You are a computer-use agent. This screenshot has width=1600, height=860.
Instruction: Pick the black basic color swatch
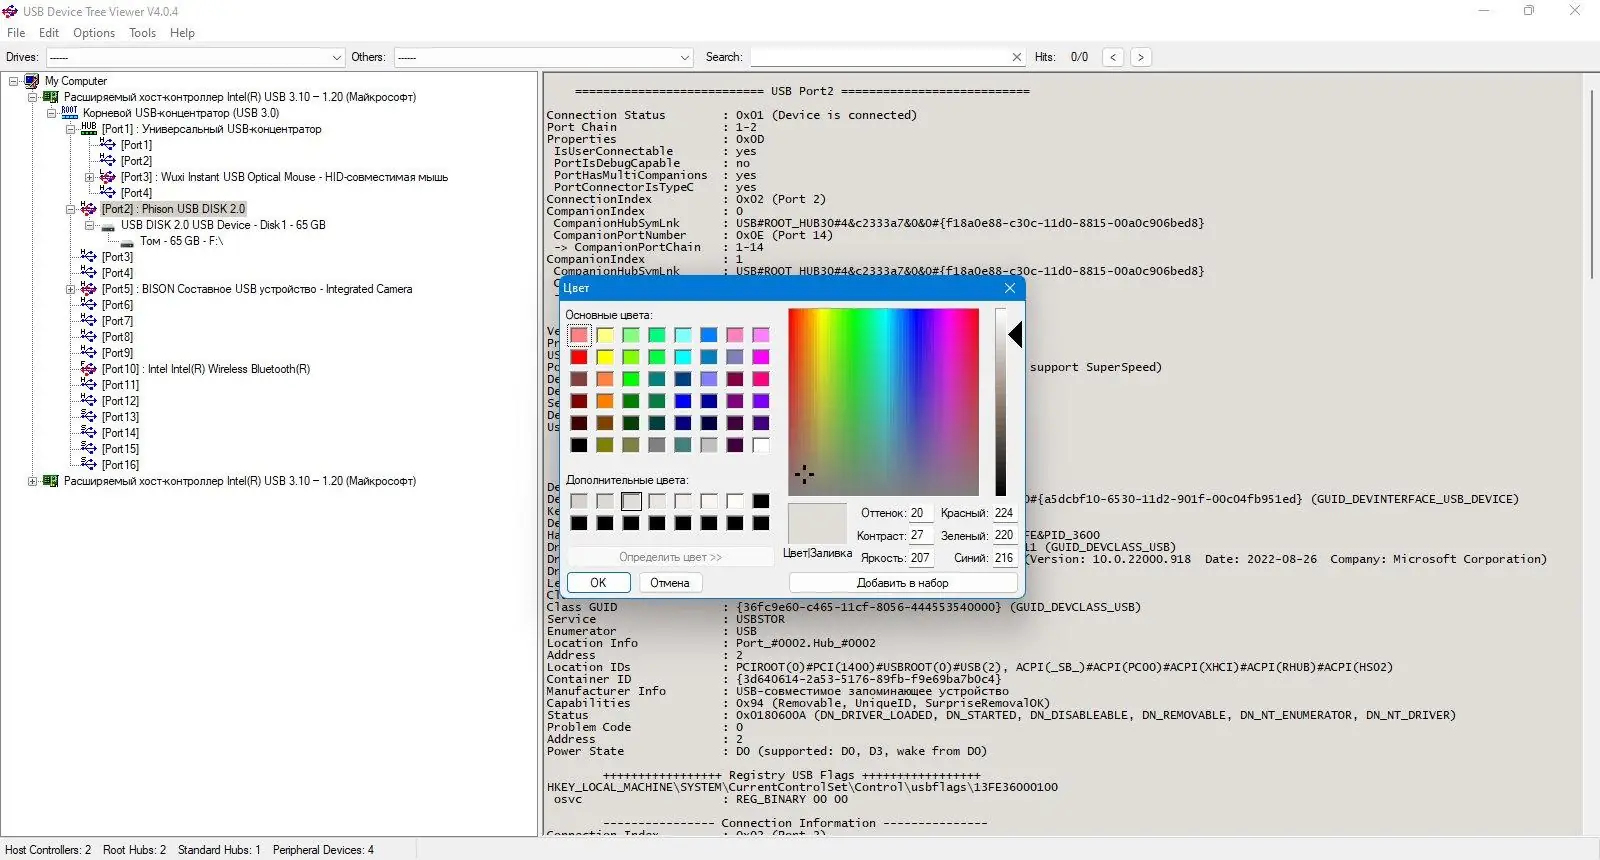pos(579,445)
